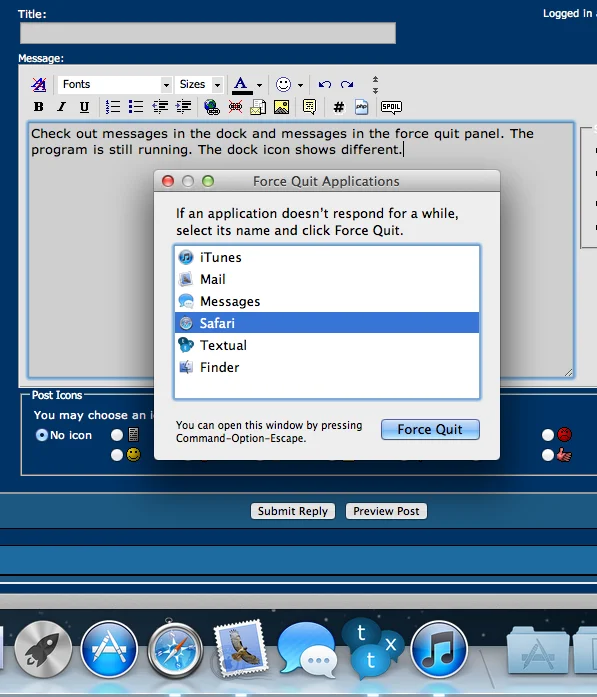Screen dimensions: 597x697
Task: Click the editor size adjust arrows
Action: pyautogui.click(x=375, y=84)
